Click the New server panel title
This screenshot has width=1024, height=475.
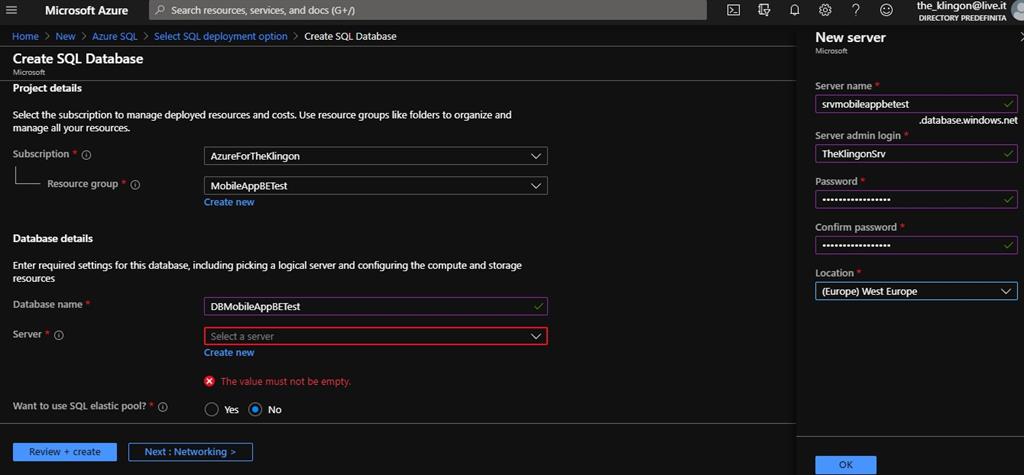(850, 37)
